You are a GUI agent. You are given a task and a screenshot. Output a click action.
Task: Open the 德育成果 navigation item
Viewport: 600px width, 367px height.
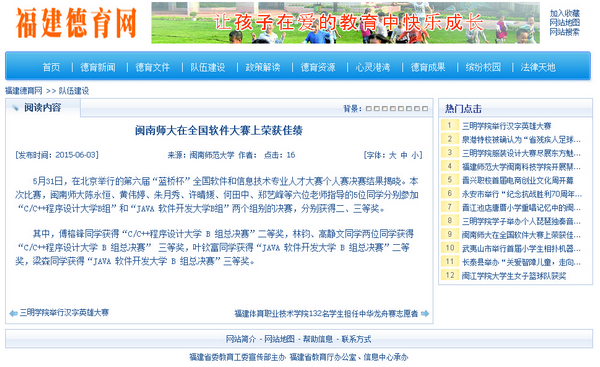point(428,67)
